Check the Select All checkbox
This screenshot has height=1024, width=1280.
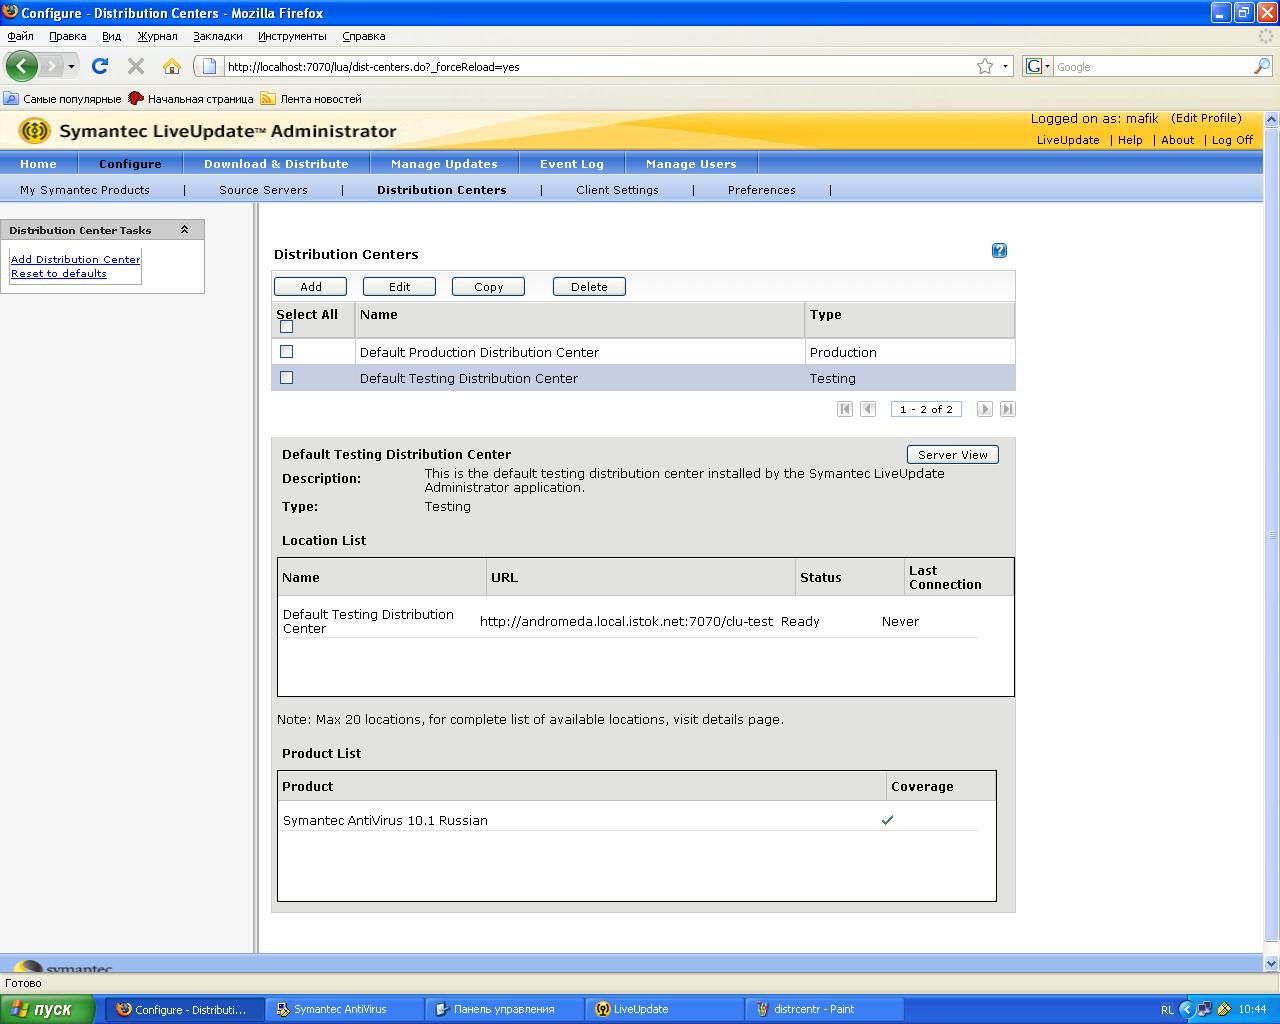(286, 327)
